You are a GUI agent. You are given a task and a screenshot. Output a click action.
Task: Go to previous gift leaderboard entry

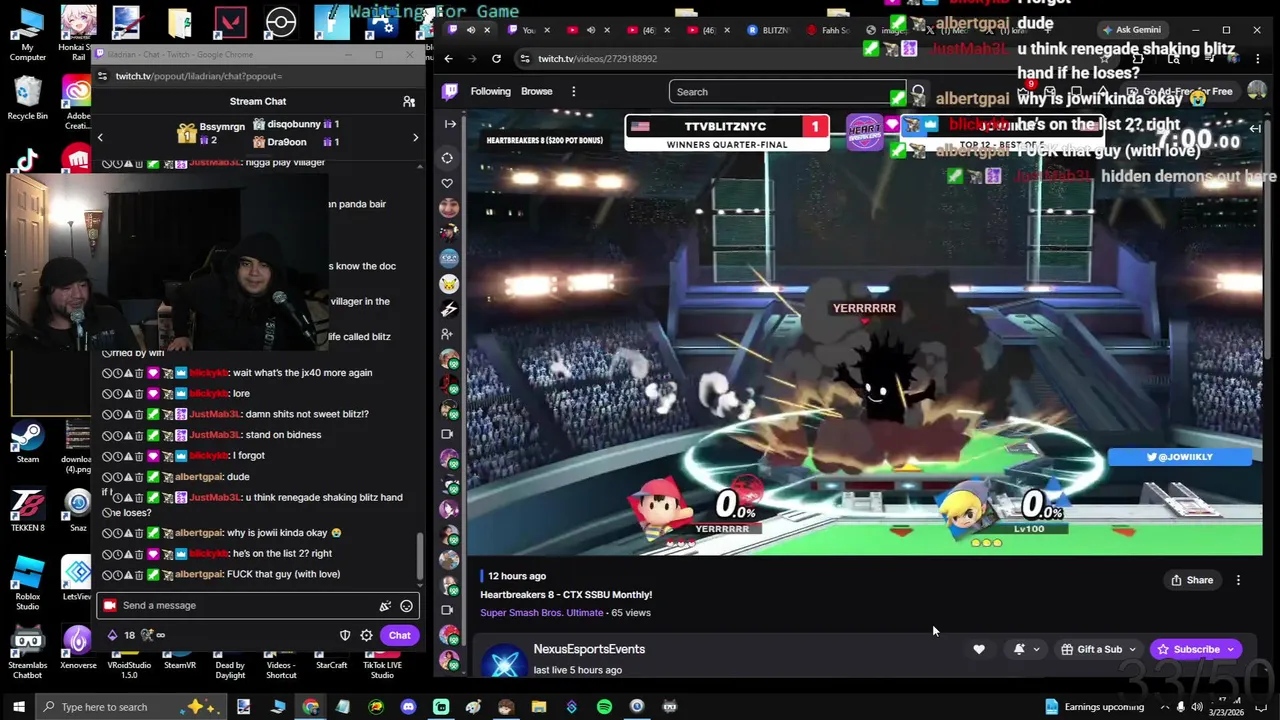(x=100, y=137)
